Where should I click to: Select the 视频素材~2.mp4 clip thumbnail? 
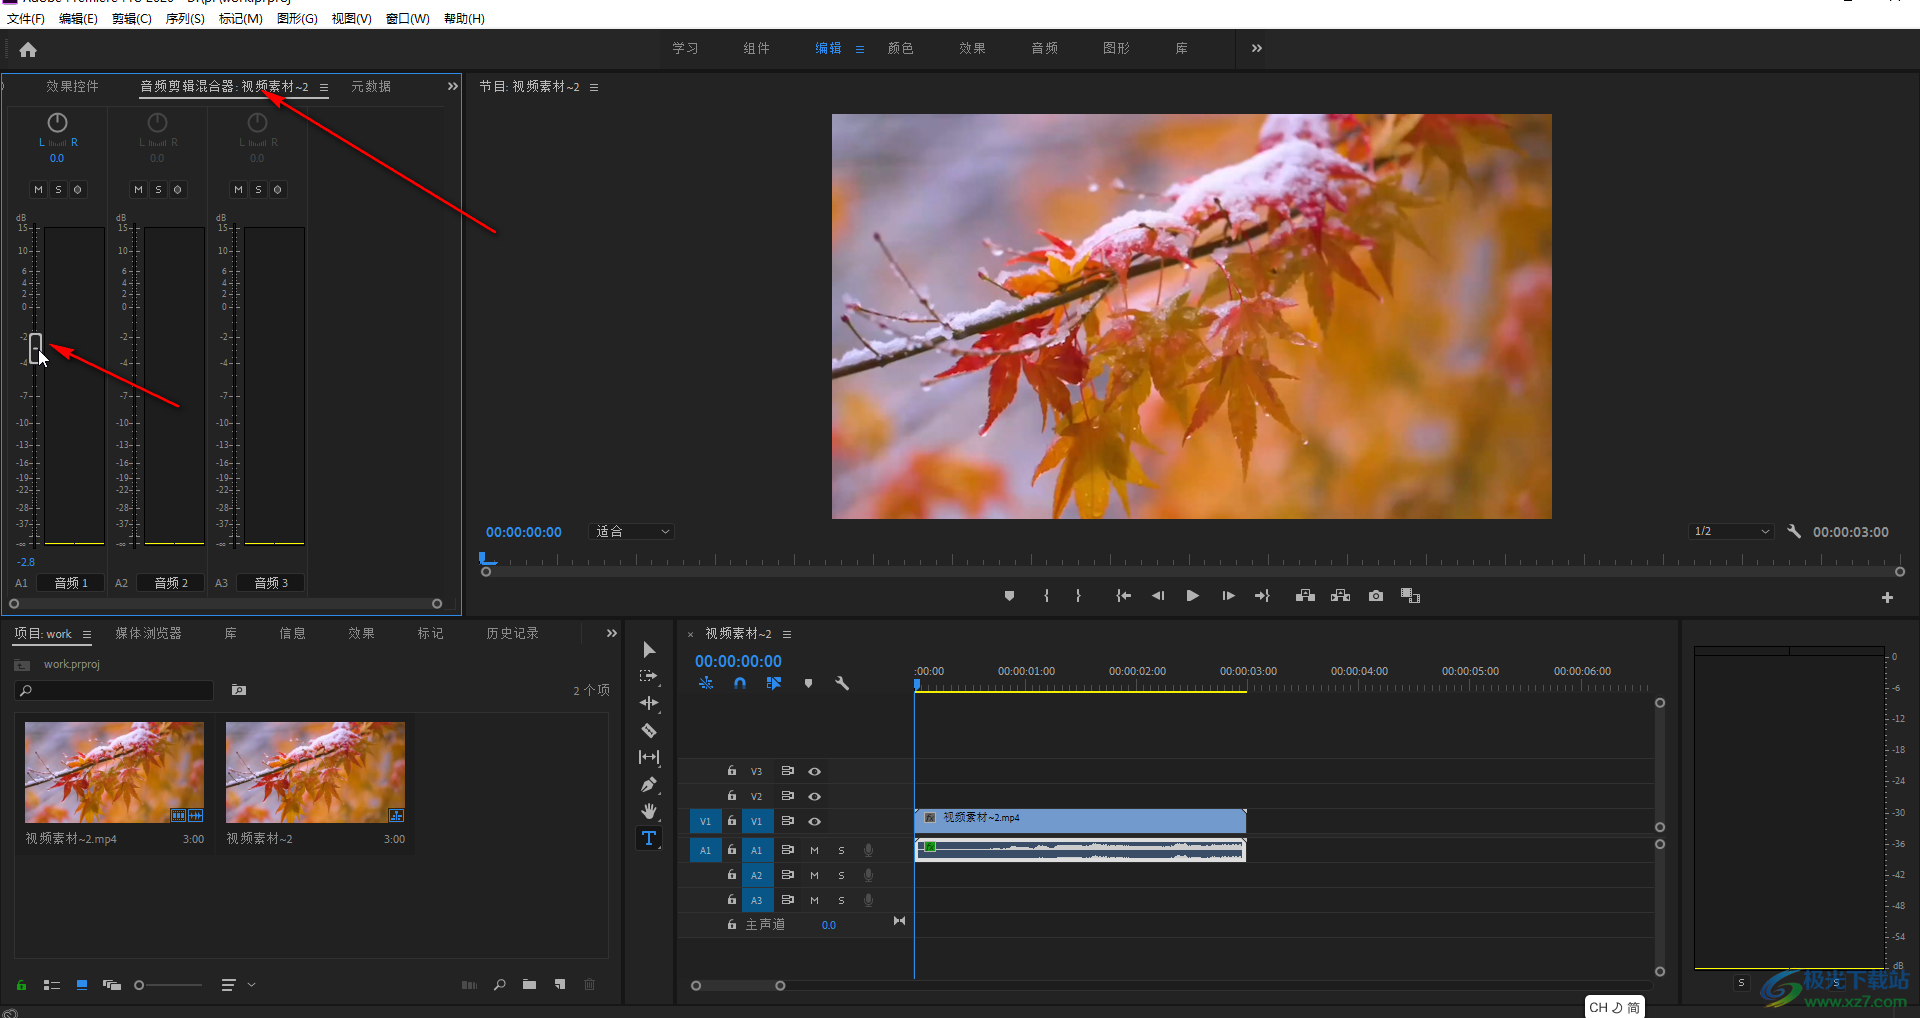tap(113, 771)
